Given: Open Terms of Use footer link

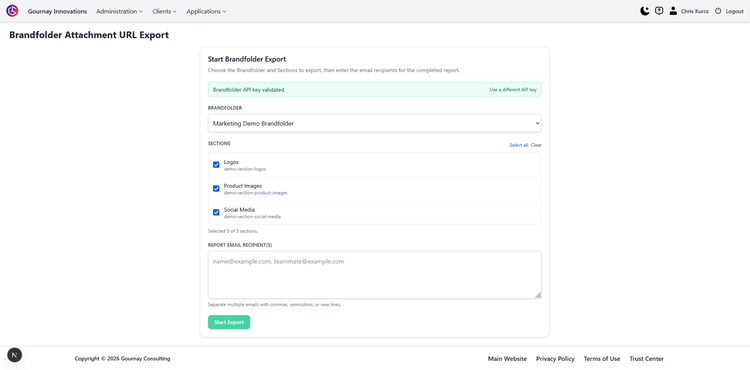Looking at the screenshot, I should (602, 359).
